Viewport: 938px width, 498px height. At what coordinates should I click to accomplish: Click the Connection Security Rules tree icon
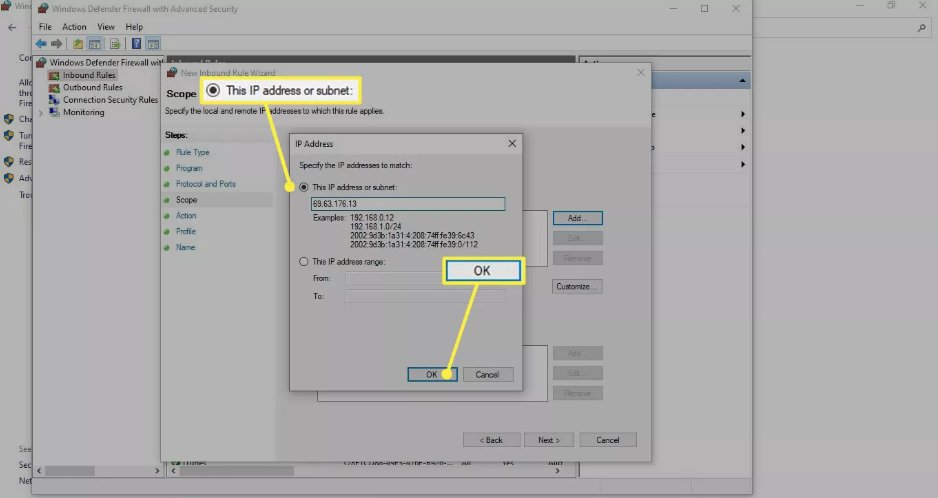pyautogui.click(x=54, y=100)
